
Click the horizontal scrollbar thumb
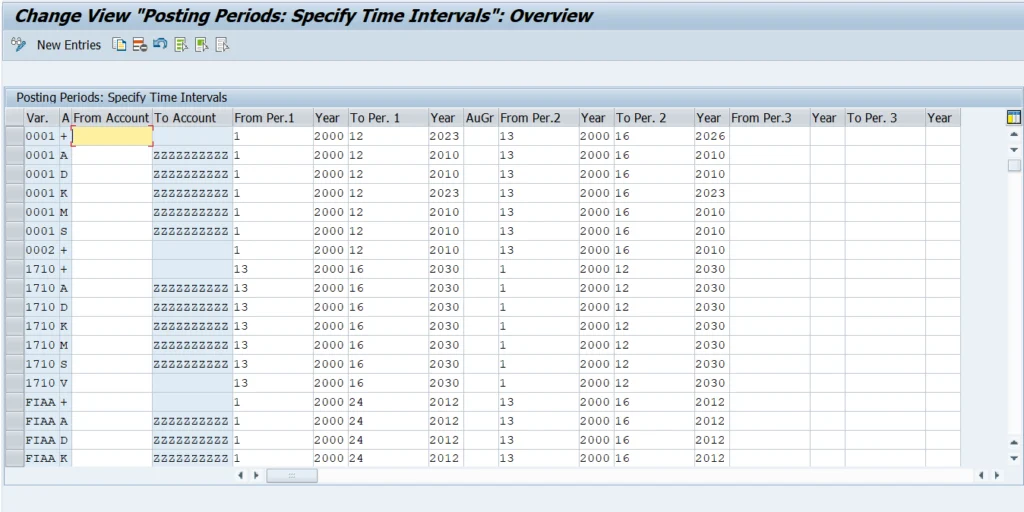pos(291,475)
